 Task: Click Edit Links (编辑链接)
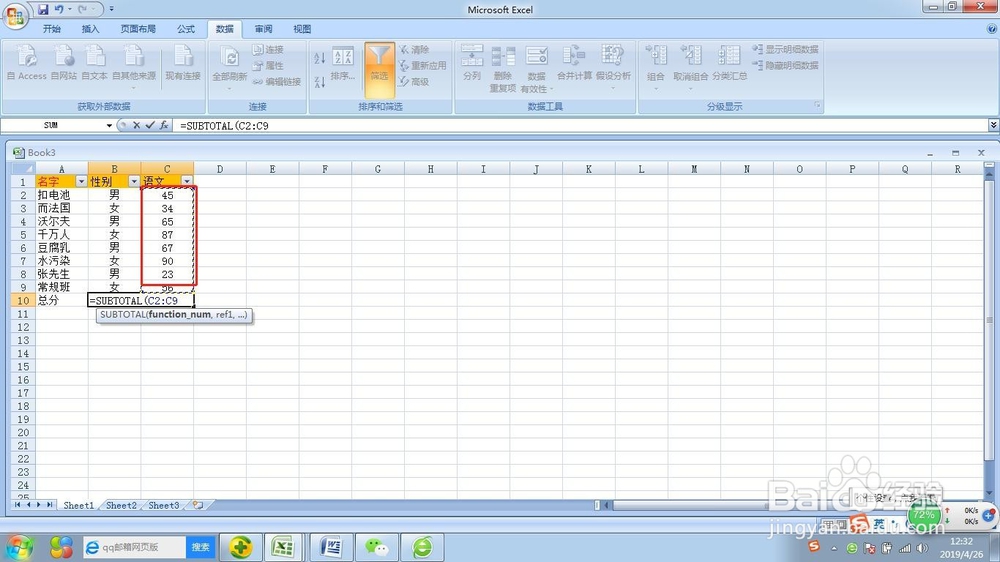click(x=277, y=82)
